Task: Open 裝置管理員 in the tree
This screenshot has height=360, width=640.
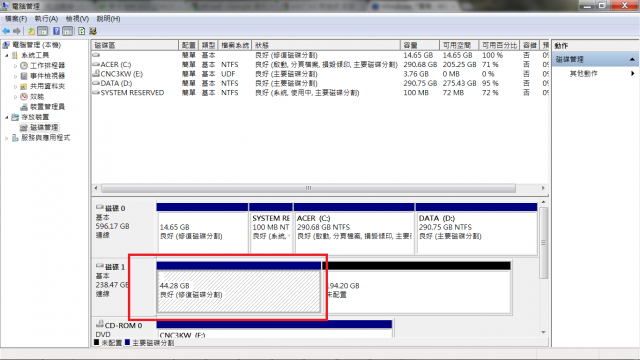Action: 47,107
